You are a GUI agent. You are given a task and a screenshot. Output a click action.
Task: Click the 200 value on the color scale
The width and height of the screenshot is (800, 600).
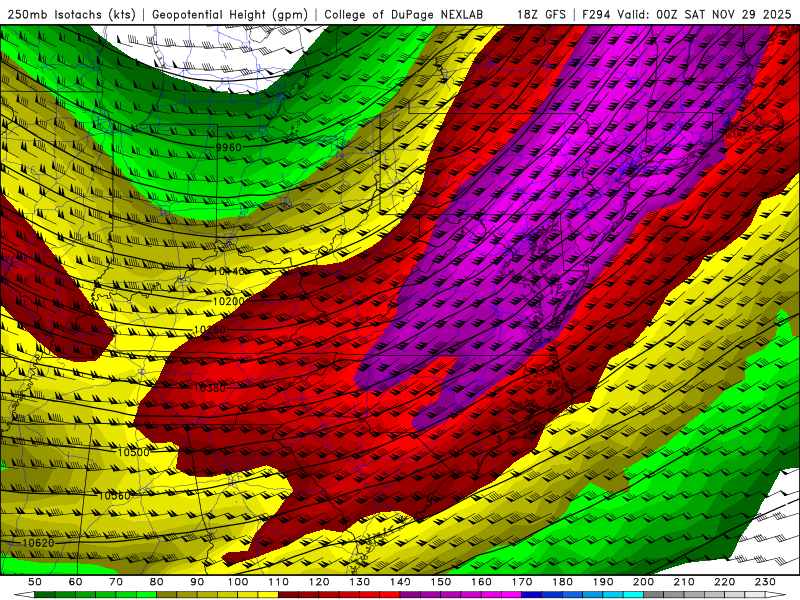pyautogui.click(x=643, y=582)
